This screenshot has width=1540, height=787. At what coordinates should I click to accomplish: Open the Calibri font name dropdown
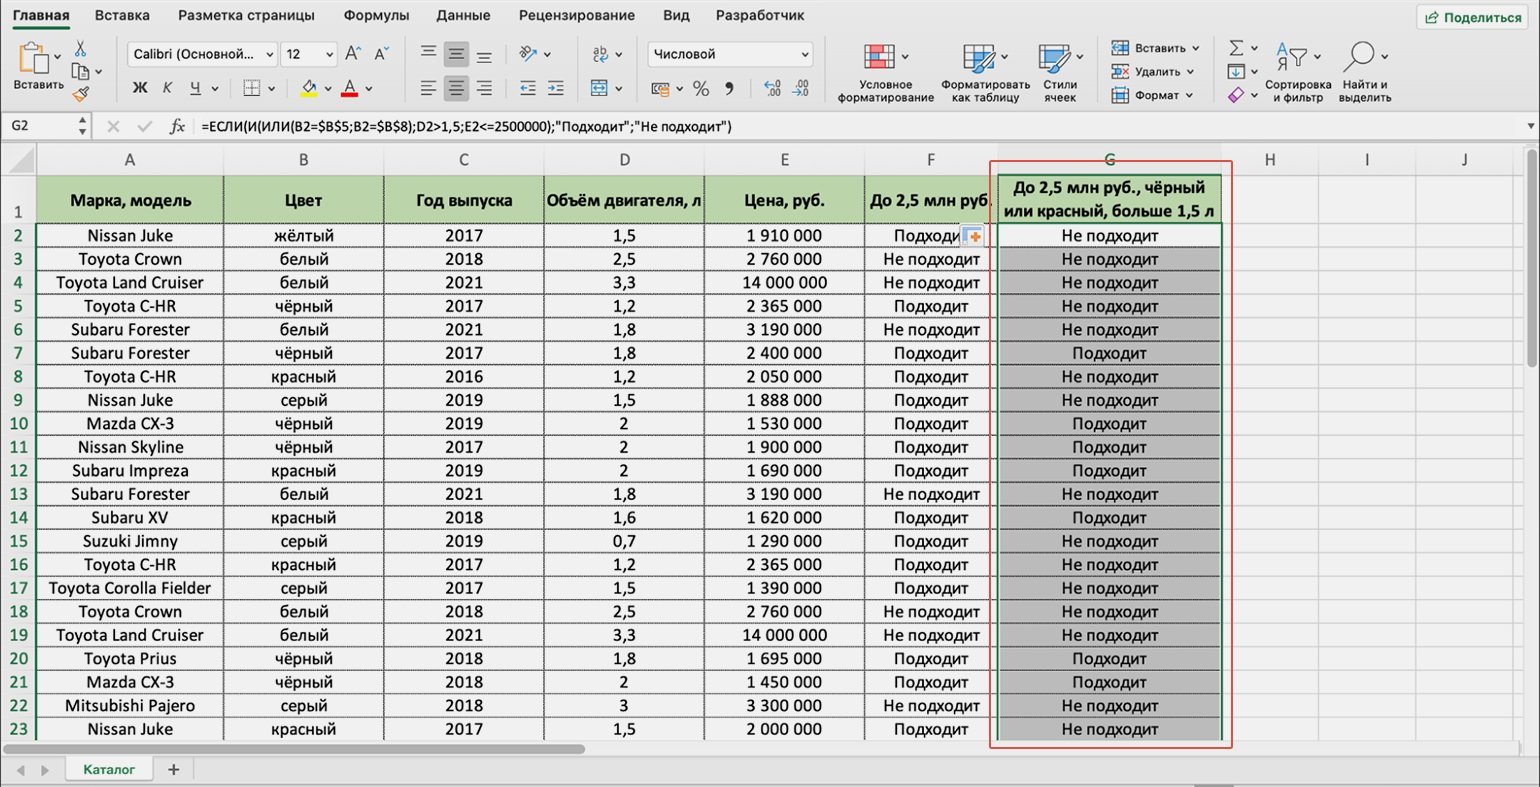(x=203, y=54)
